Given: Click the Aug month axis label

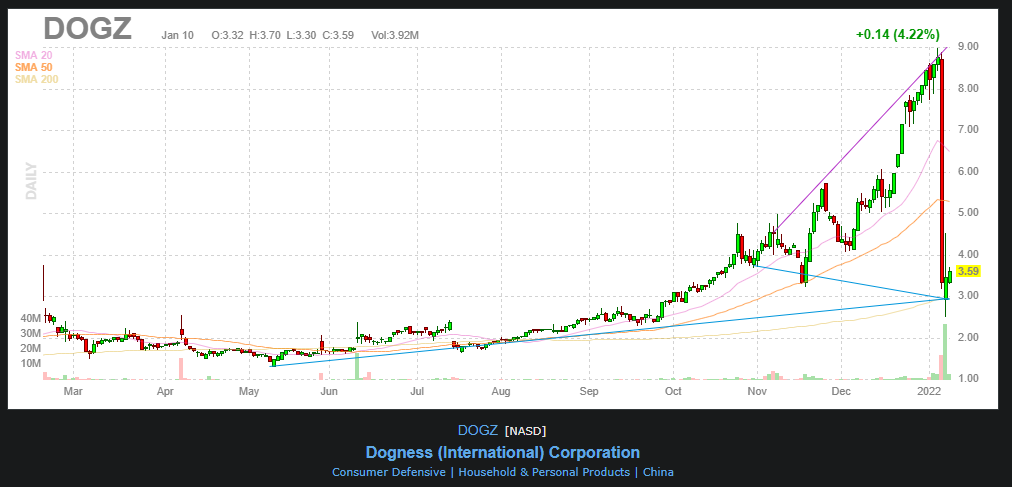Looking at the screenshot, I should click(501, 391).
